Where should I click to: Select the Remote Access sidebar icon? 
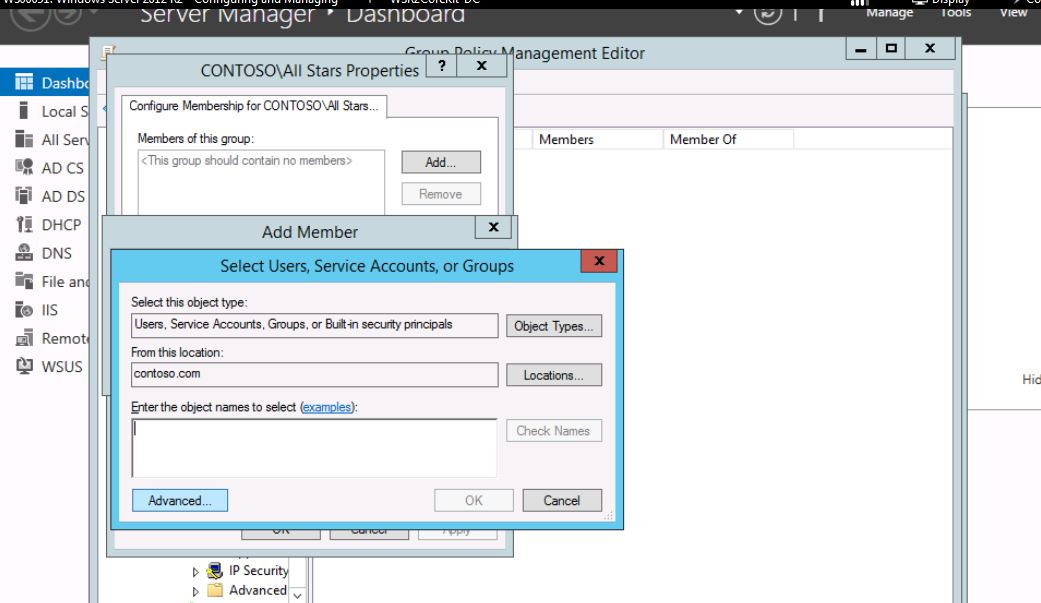(x=24, y=338)
